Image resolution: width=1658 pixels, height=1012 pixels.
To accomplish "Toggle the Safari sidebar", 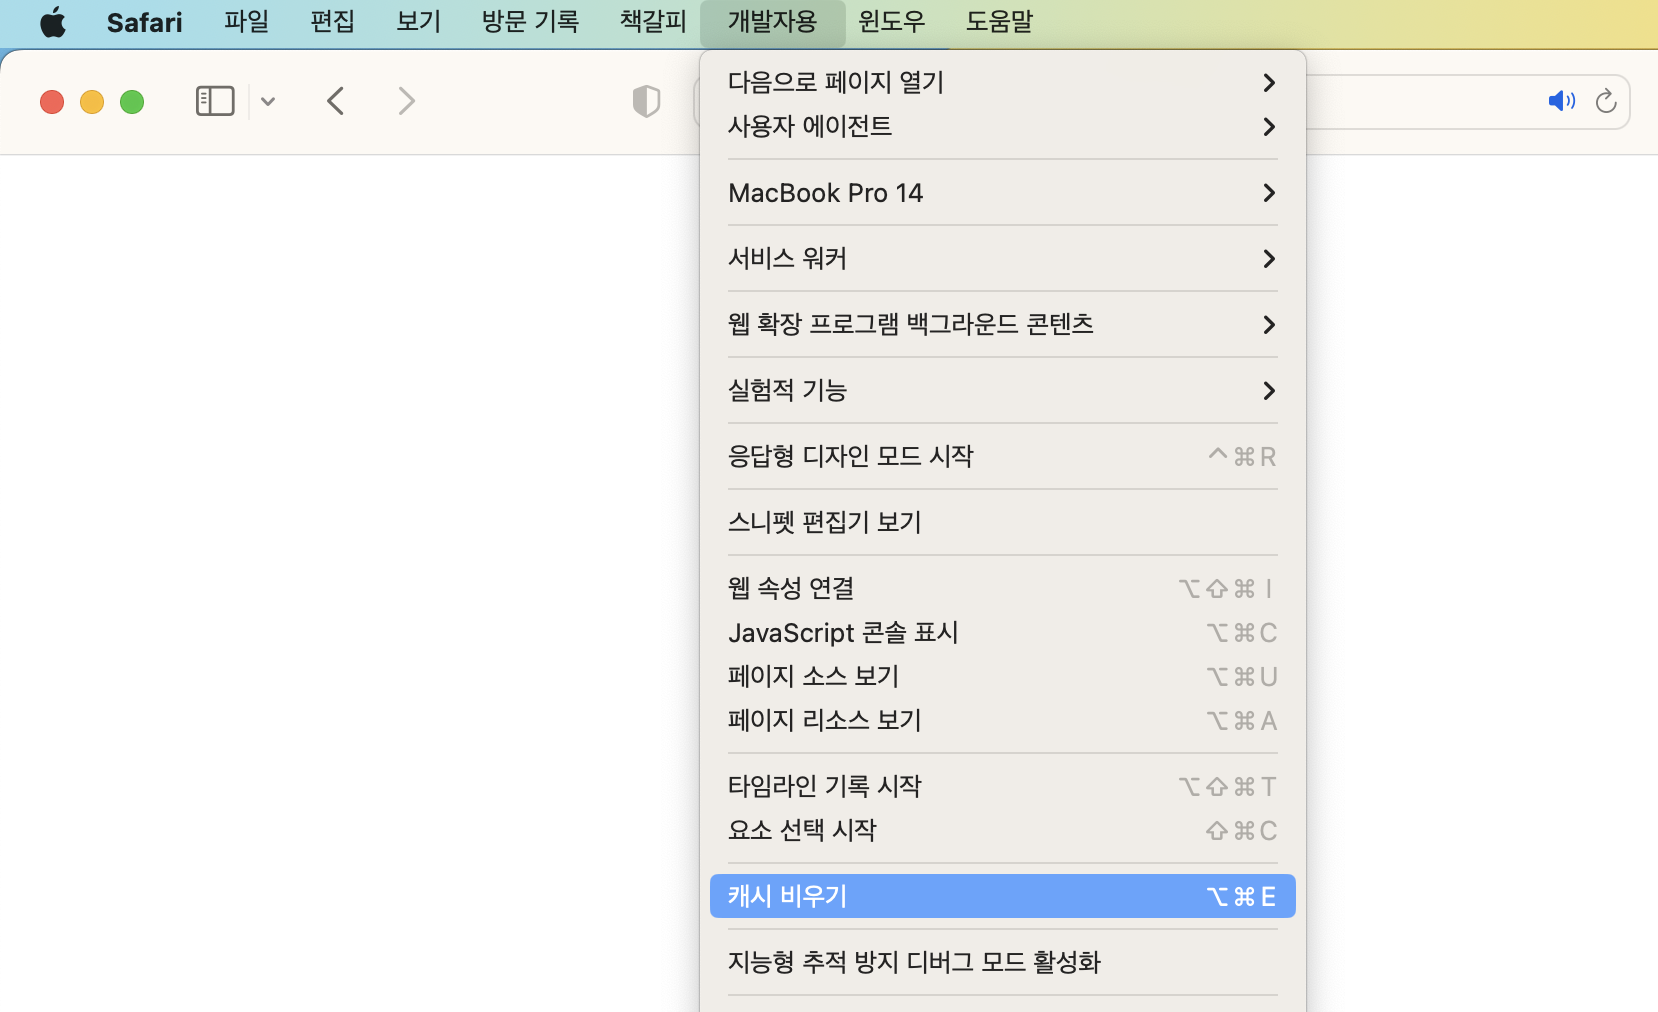I will pyautogui.click(x=215, y=101).
